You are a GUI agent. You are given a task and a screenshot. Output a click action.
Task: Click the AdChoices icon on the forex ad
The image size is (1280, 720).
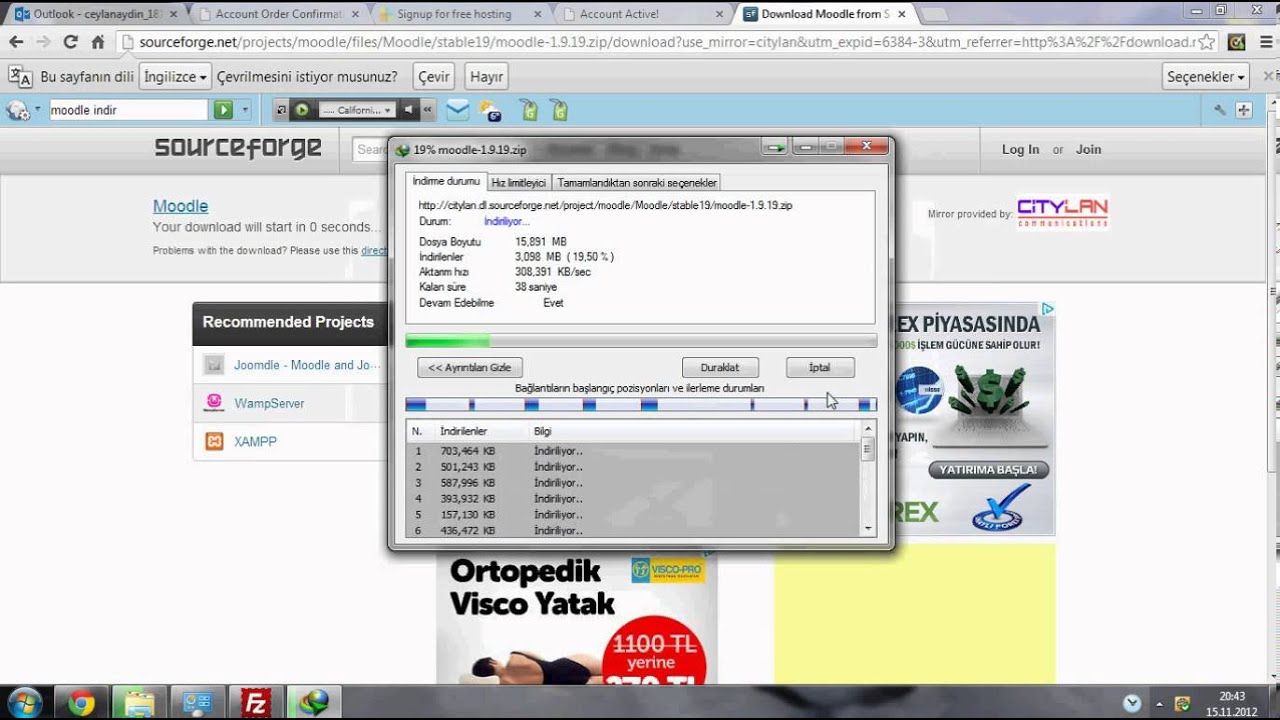click(1047, 309)
